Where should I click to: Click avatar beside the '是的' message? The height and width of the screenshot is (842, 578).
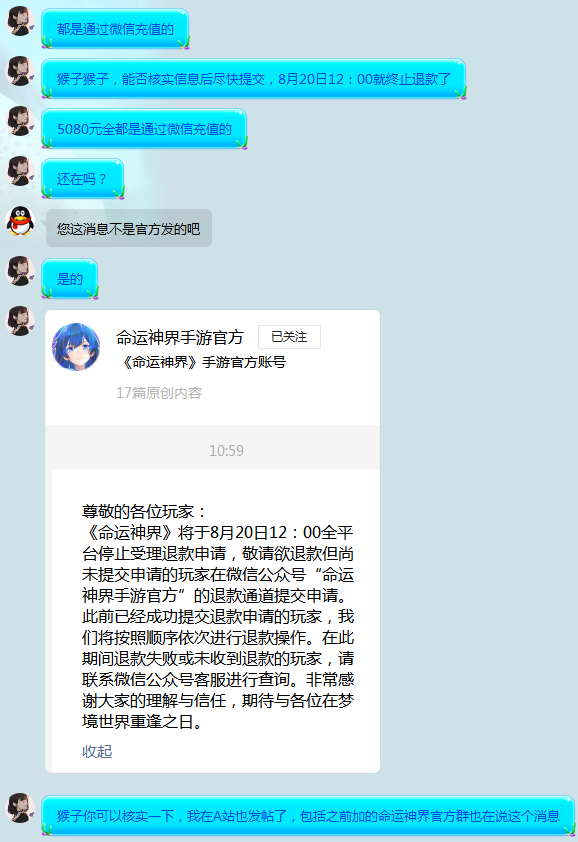(x=20, y=271)
